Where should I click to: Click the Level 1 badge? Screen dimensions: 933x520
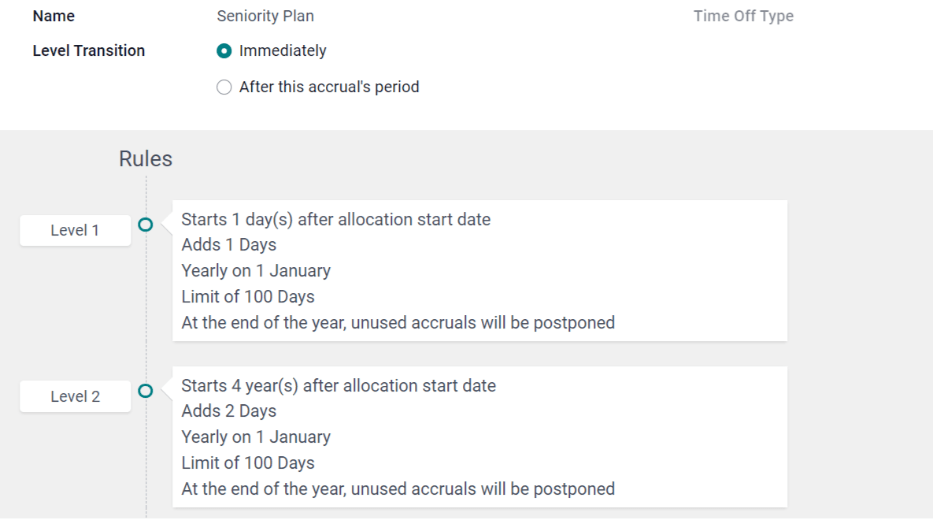tap(75, 230)
